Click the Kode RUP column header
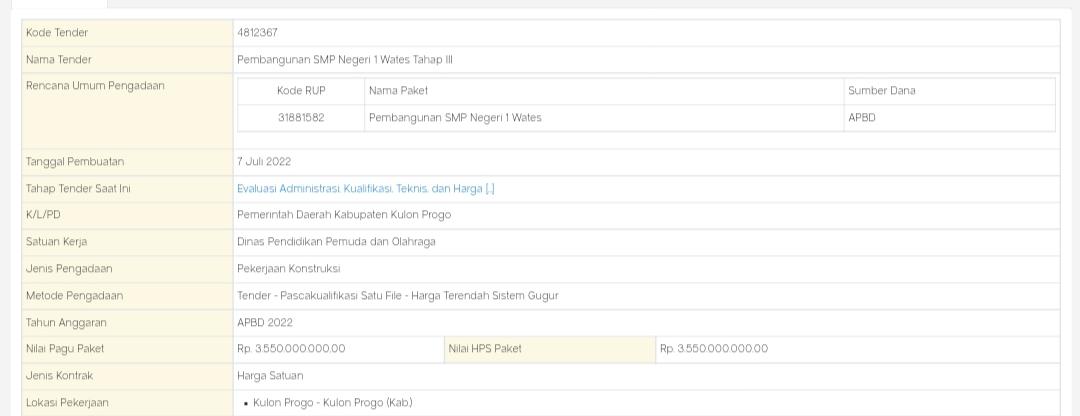The width and height of the screenshot is (1080, 416). 301,91
